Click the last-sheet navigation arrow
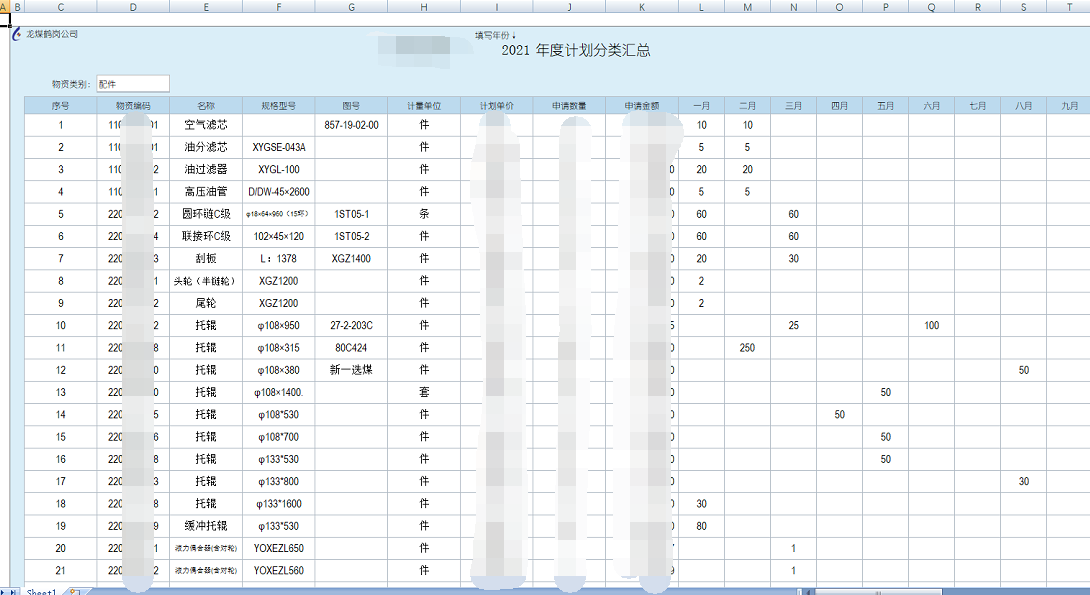This screenshot has height=595, width=1090. click(12, 591)
